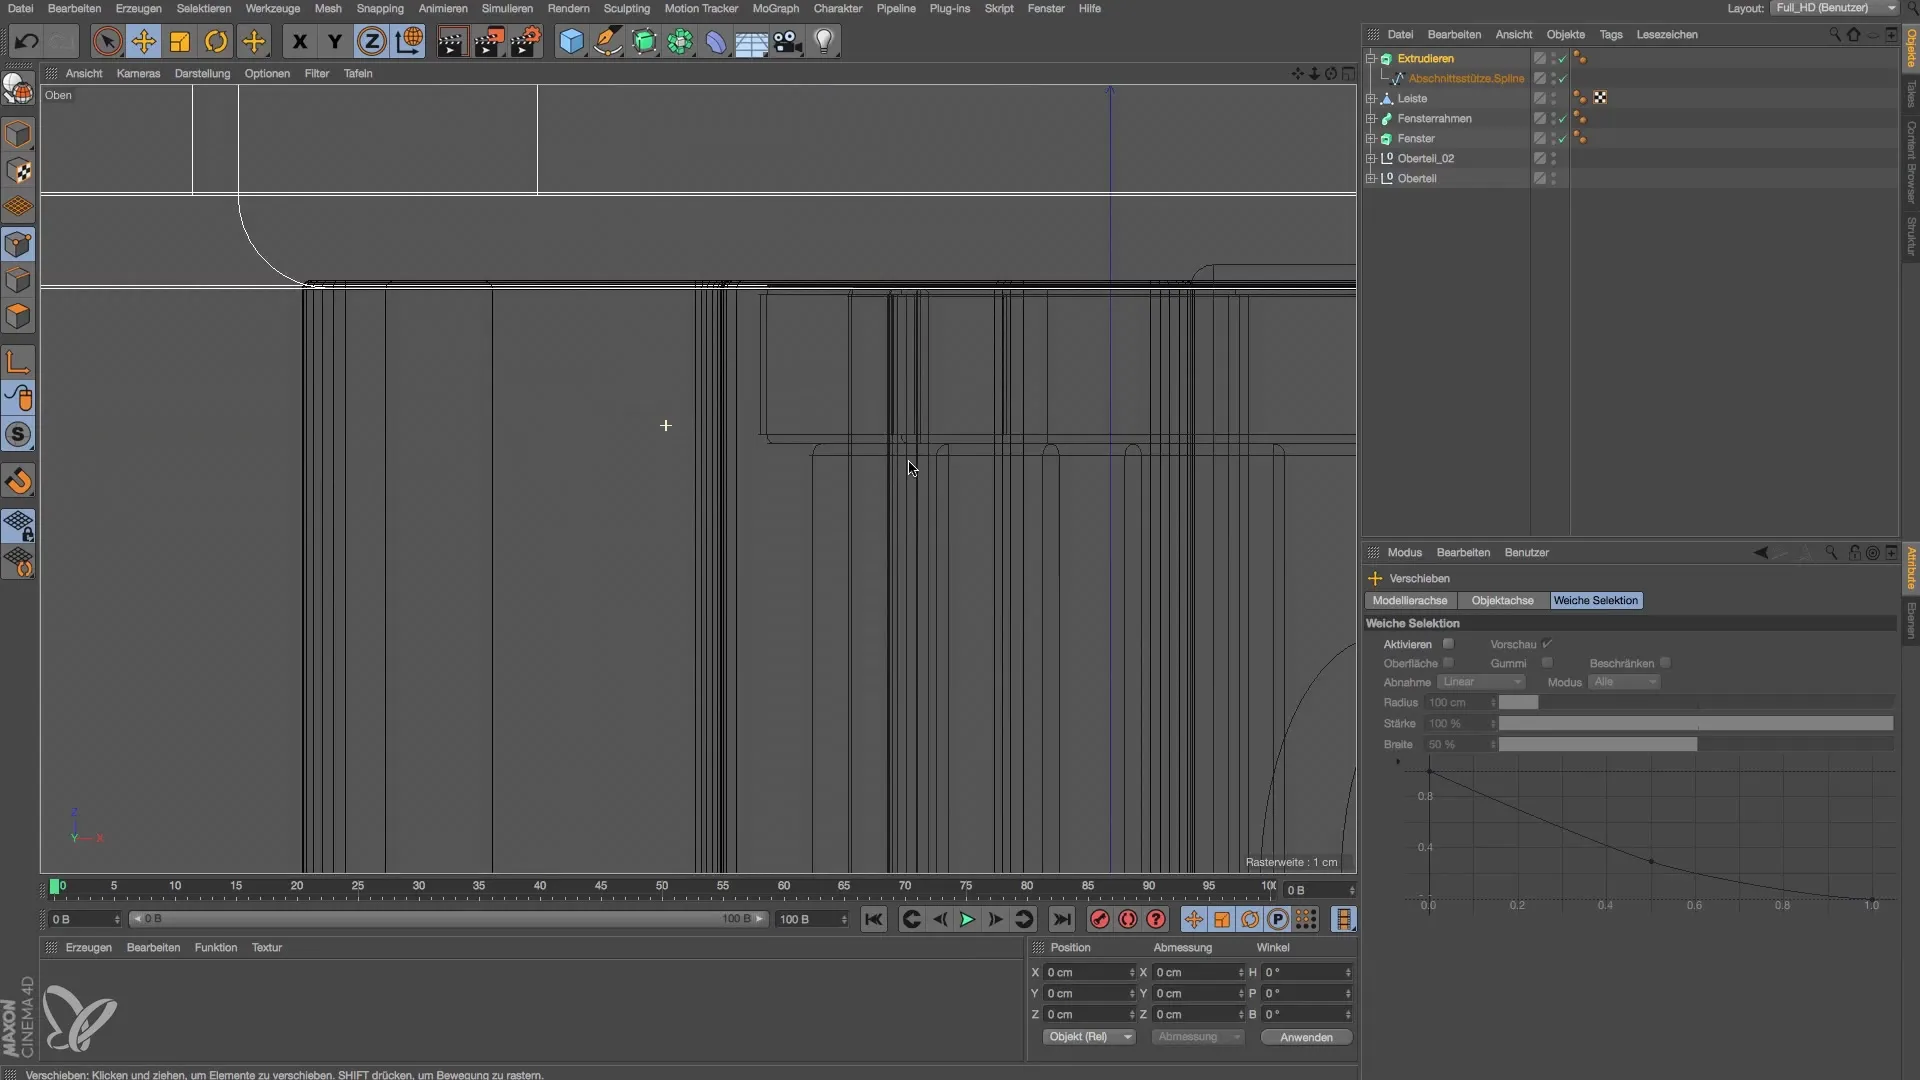
Task: Switch to polygons mode
Action: pos(18,317)
